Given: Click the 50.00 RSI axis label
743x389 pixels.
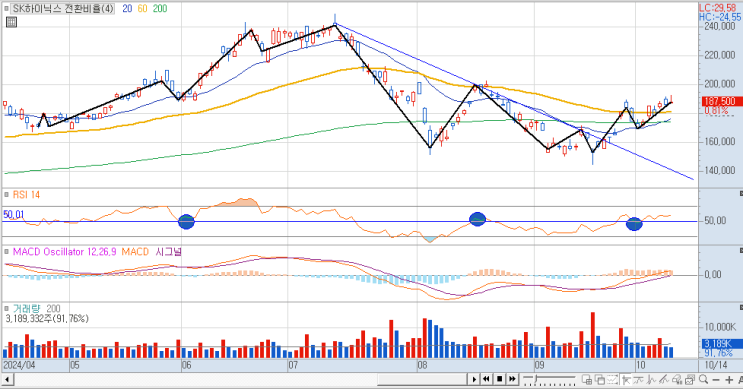Looking at the screenshot, I should point(715,221).
